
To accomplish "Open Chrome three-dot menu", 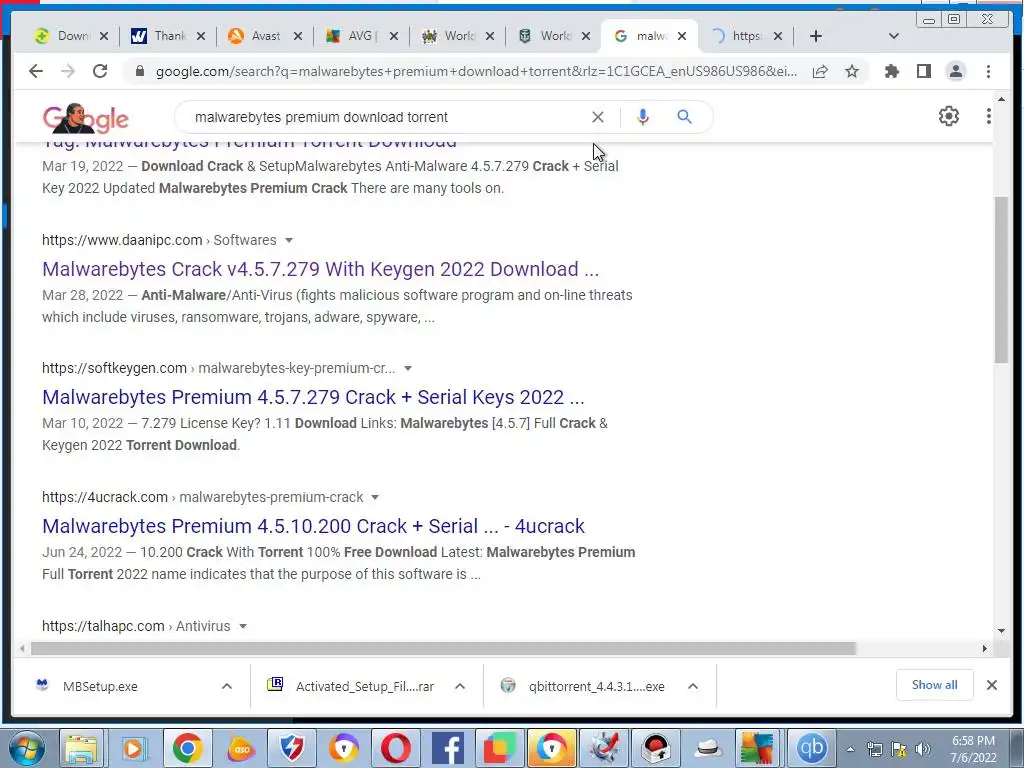I will (988, 71).
